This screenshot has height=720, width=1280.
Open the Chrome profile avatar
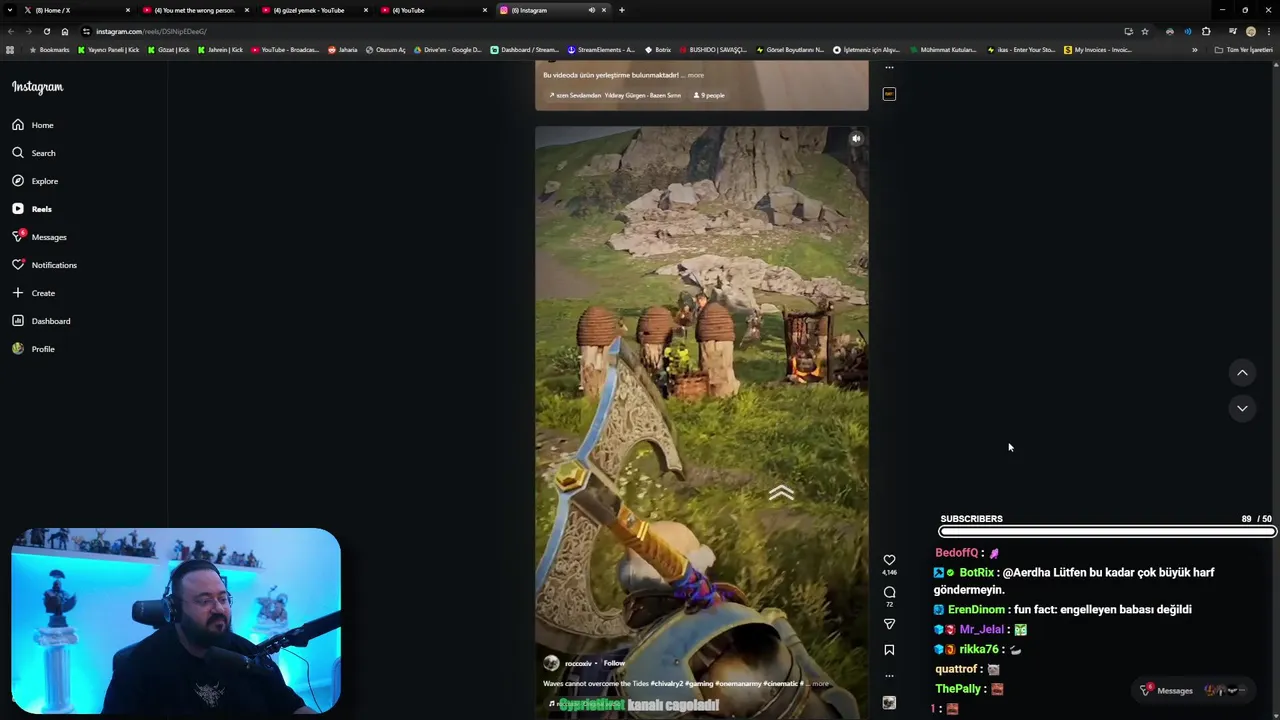(x=1251, y=31)
